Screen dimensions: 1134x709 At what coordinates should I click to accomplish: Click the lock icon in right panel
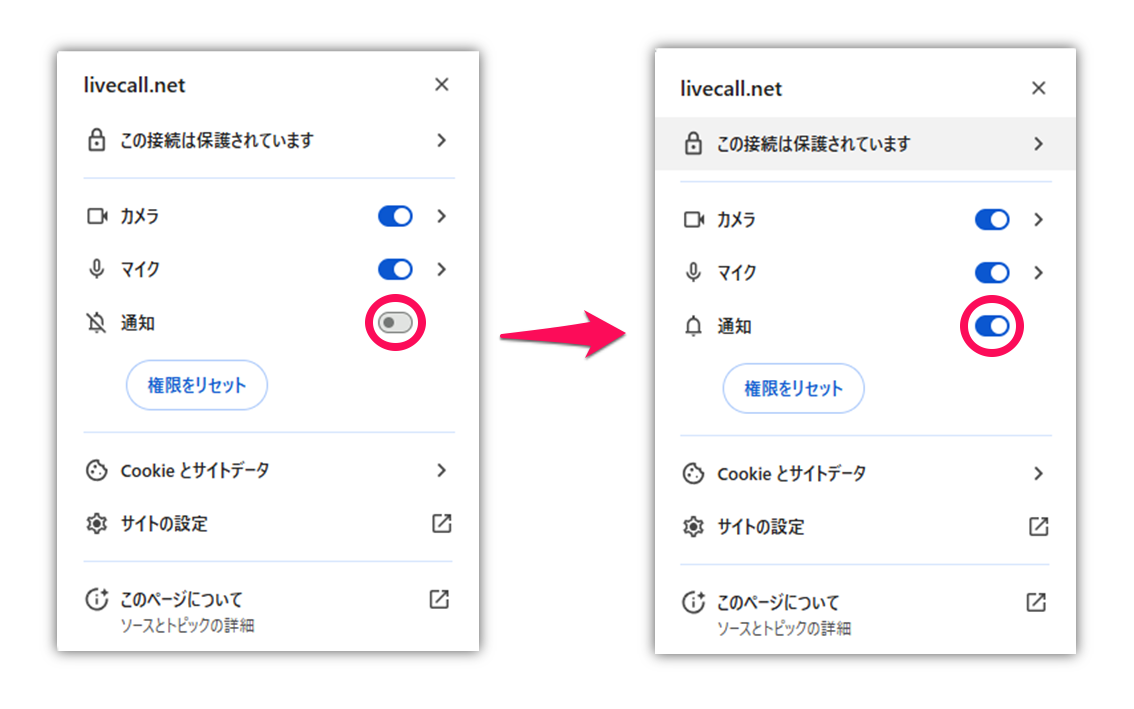pos(693,143)
